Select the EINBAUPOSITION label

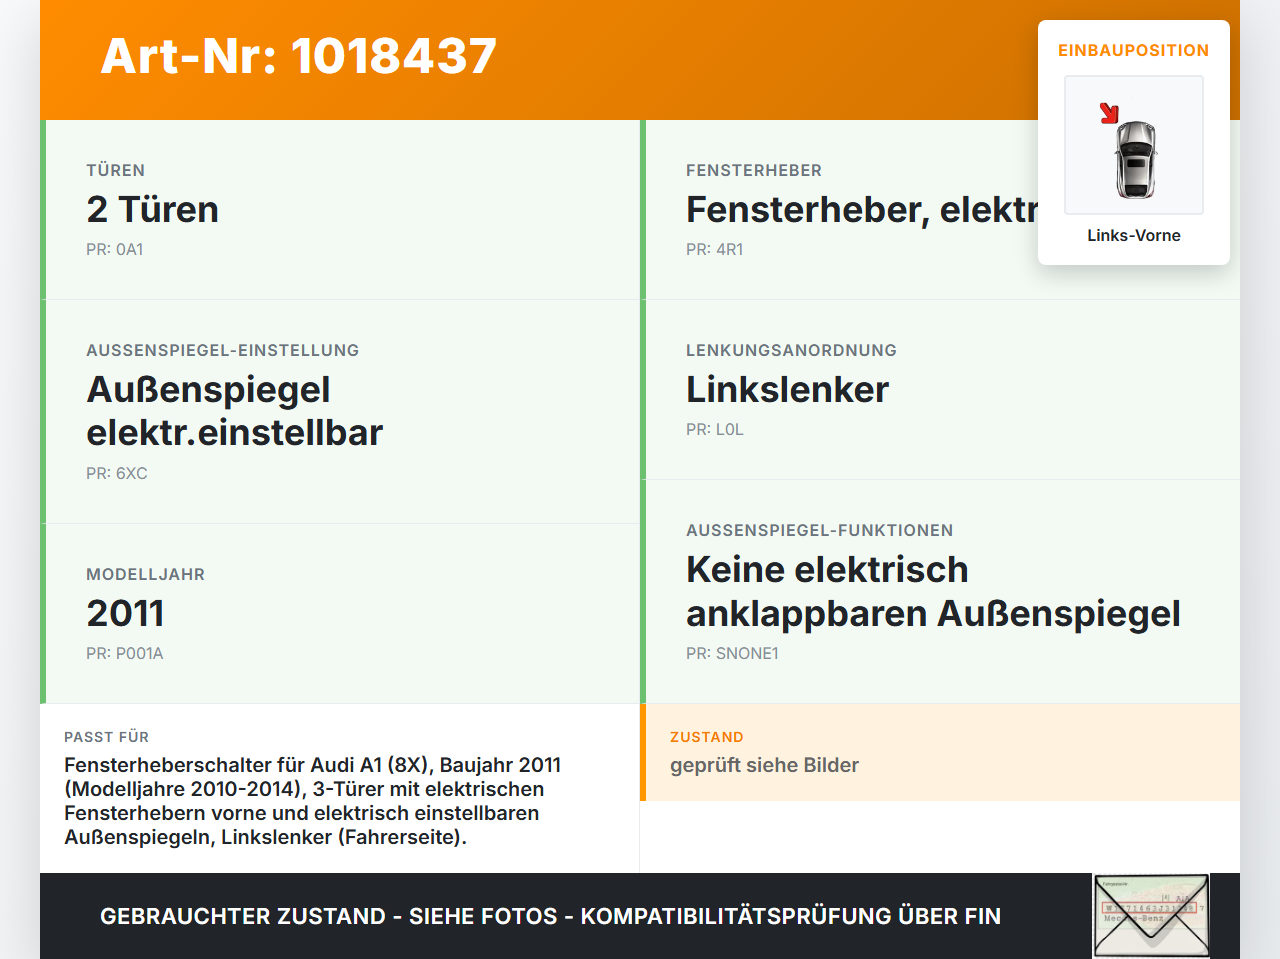1134,50
